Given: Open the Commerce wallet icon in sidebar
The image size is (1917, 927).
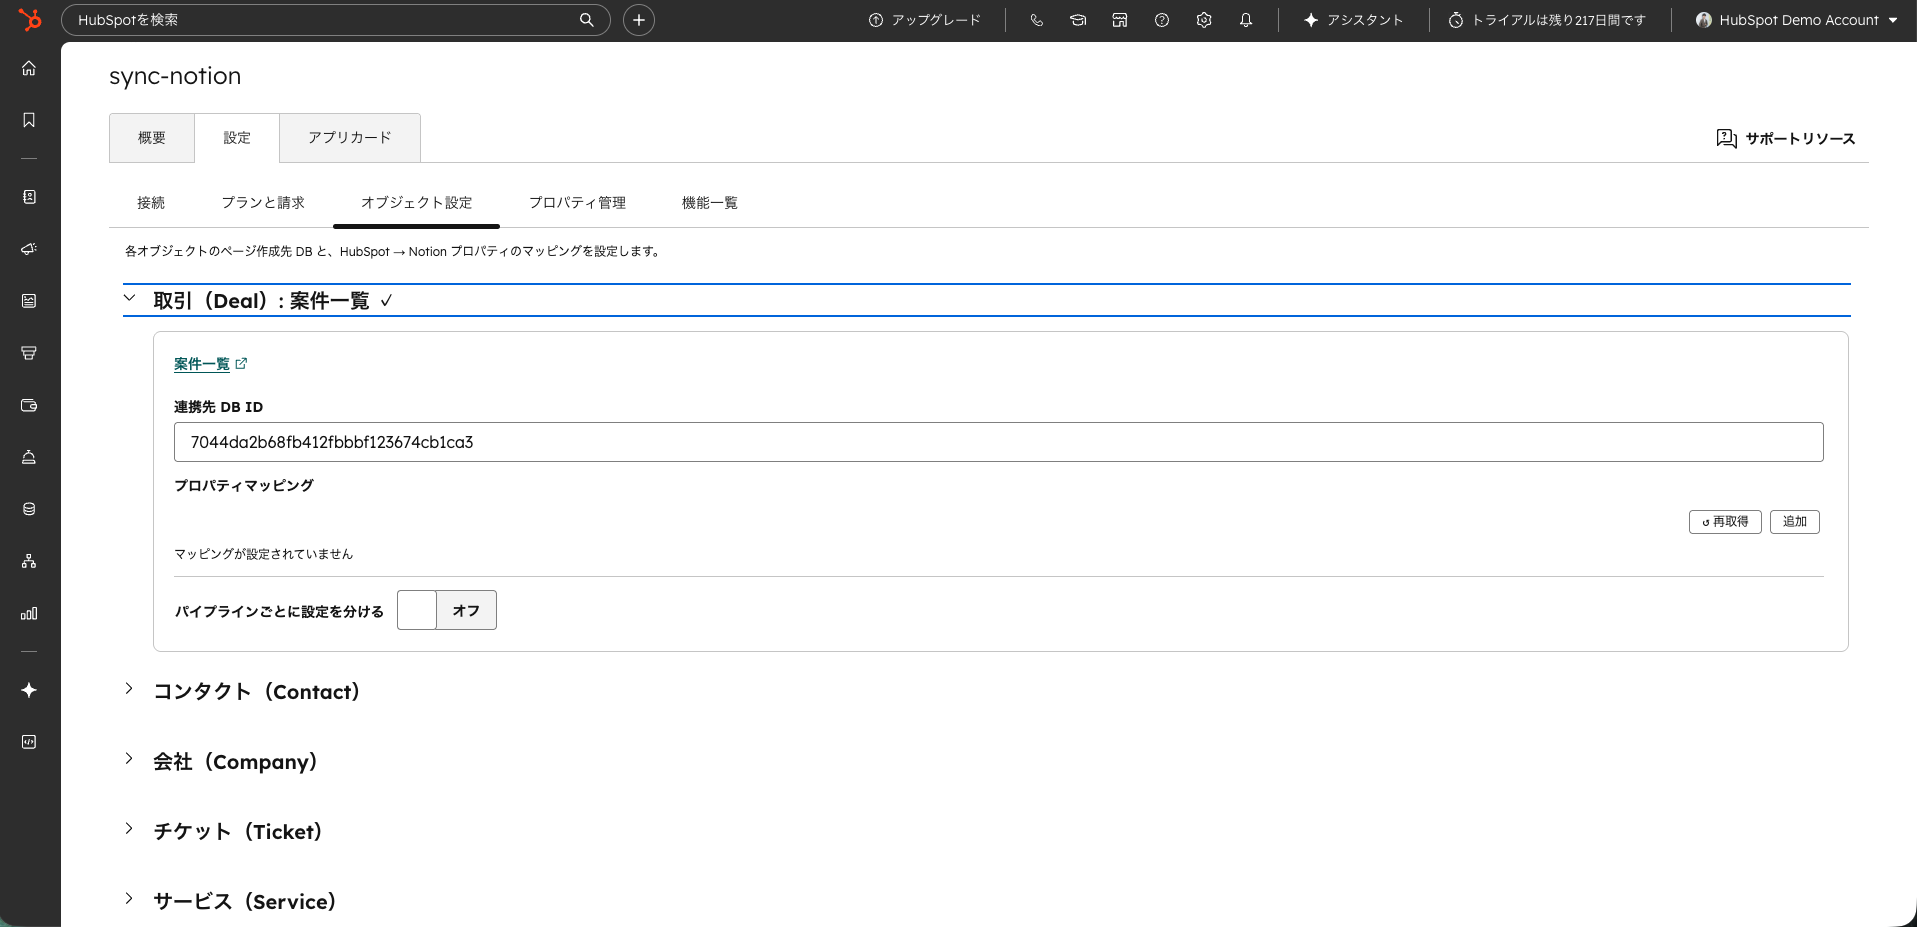Looking at the screenshot, I should tap(29, 405).
